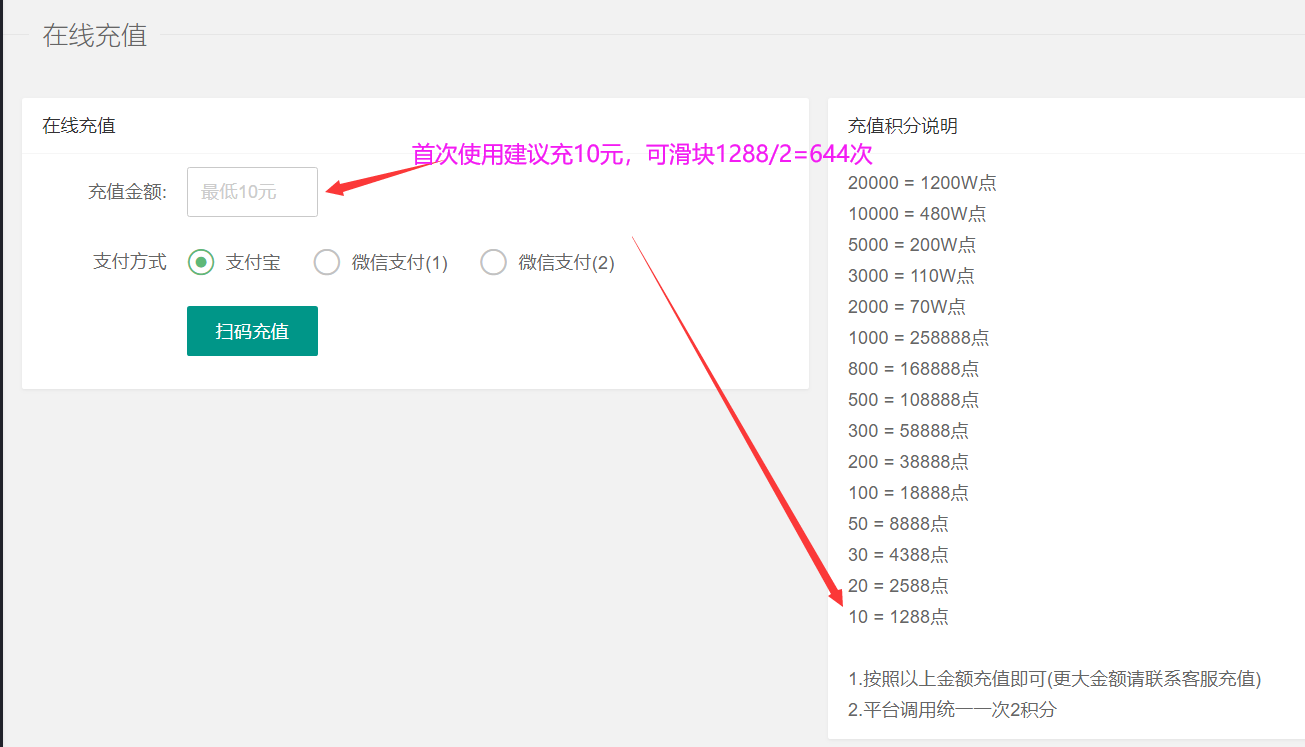Image resolution: width=1305 pixels, height=747 pixels.
Task: Click the 1000 = 258888点 row
Action: pos(918,338)
